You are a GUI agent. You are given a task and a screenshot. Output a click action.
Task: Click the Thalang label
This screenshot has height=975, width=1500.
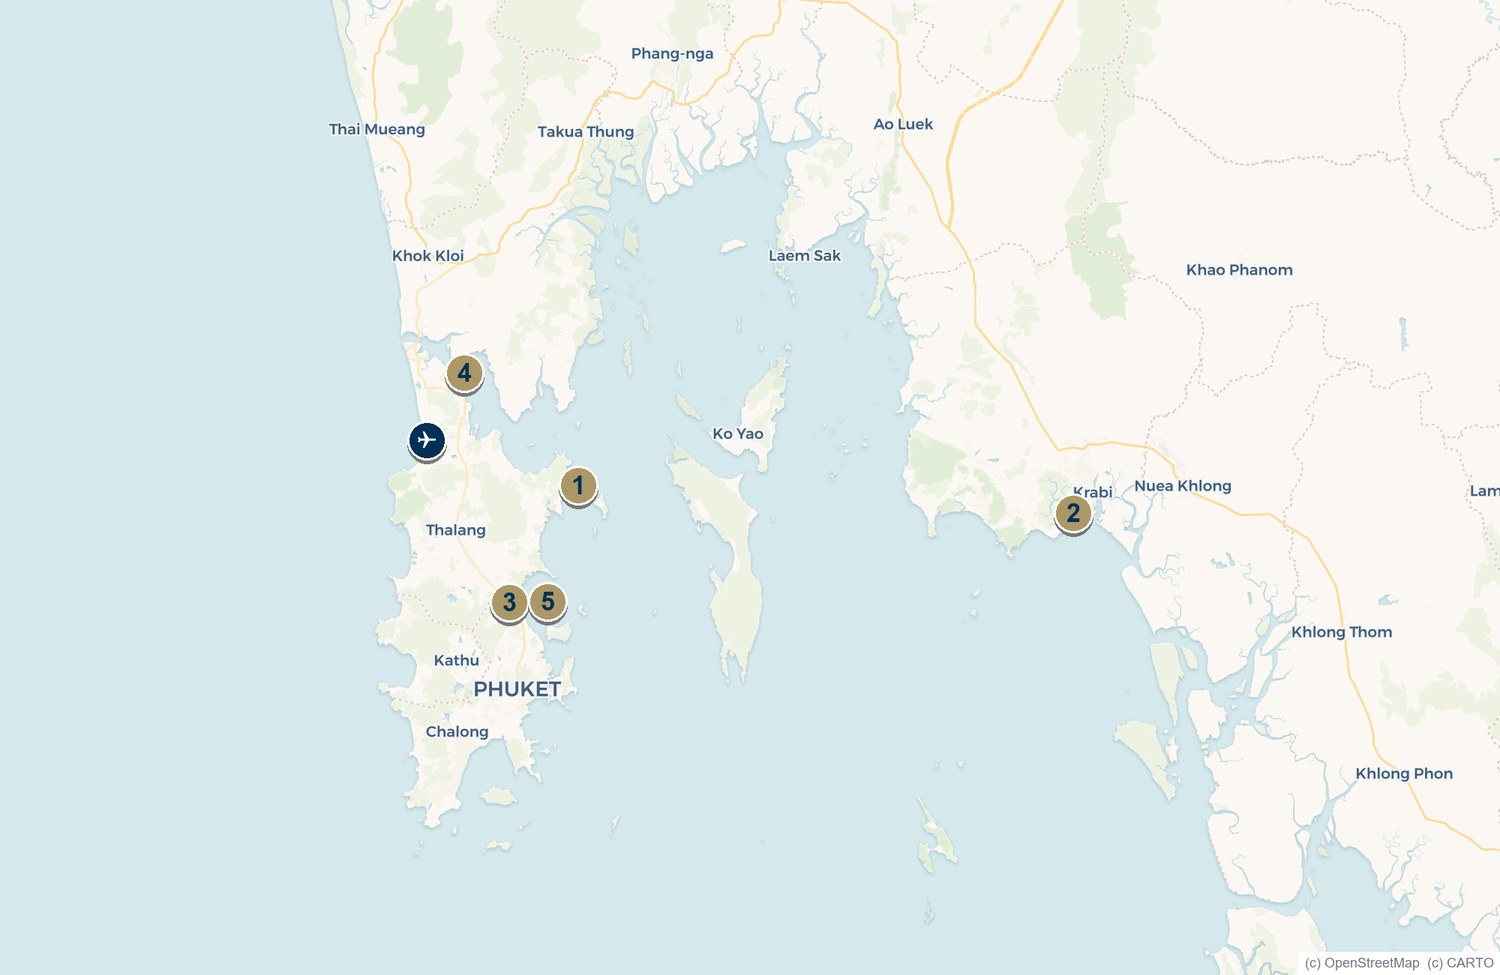[456, 530]
